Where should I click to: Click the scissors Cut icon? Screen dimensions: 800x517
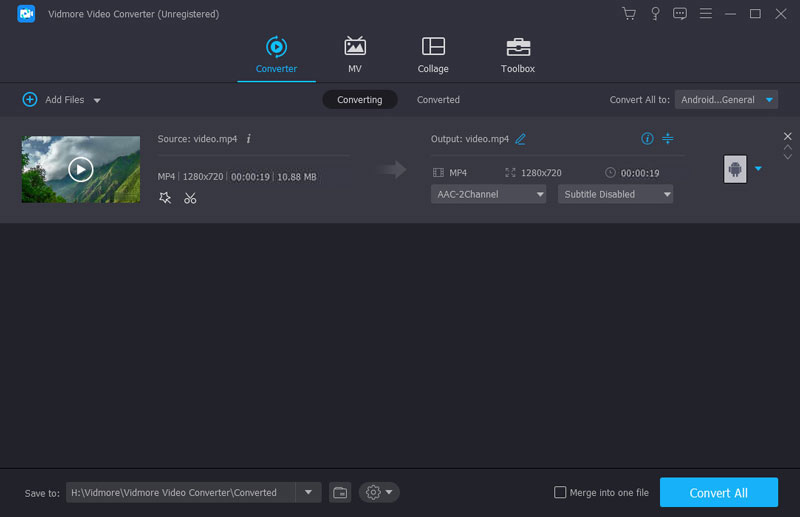(x=190, y=198)
